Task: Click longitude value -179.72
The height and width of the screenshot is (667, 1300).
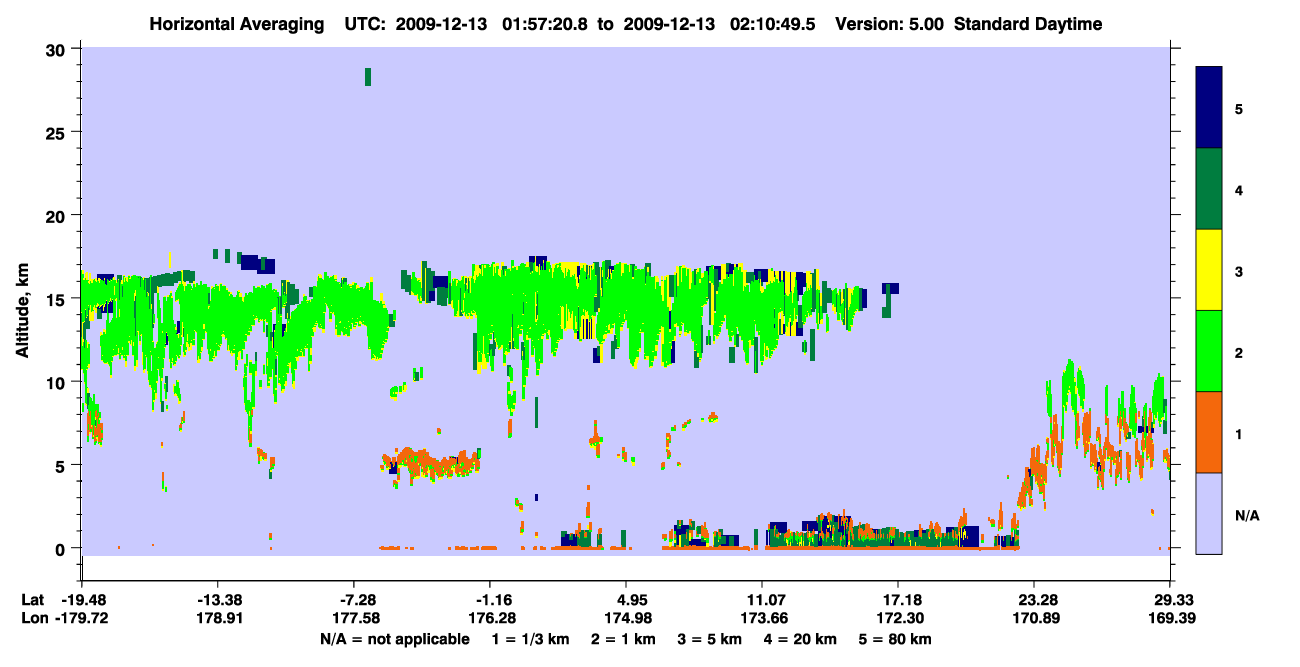Action: [81, 619]
